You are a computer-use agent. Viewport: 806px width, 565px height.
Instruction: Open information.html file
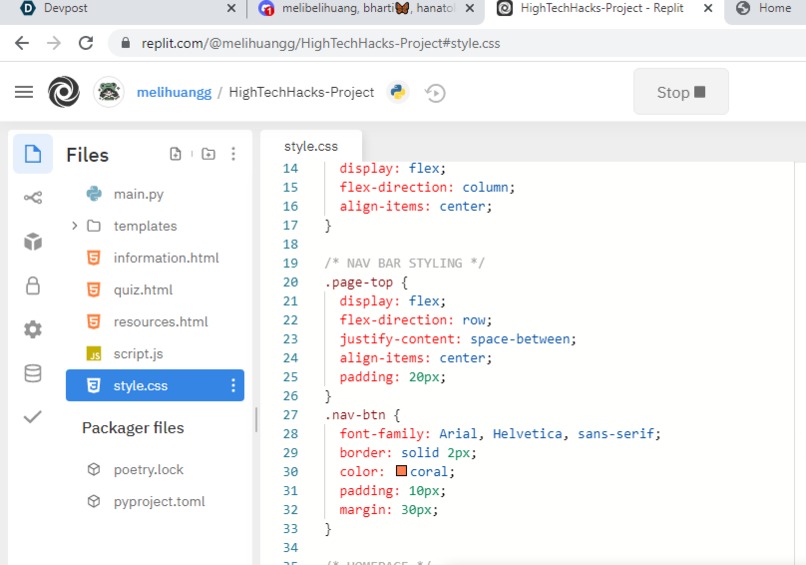(x=155, y=258)
